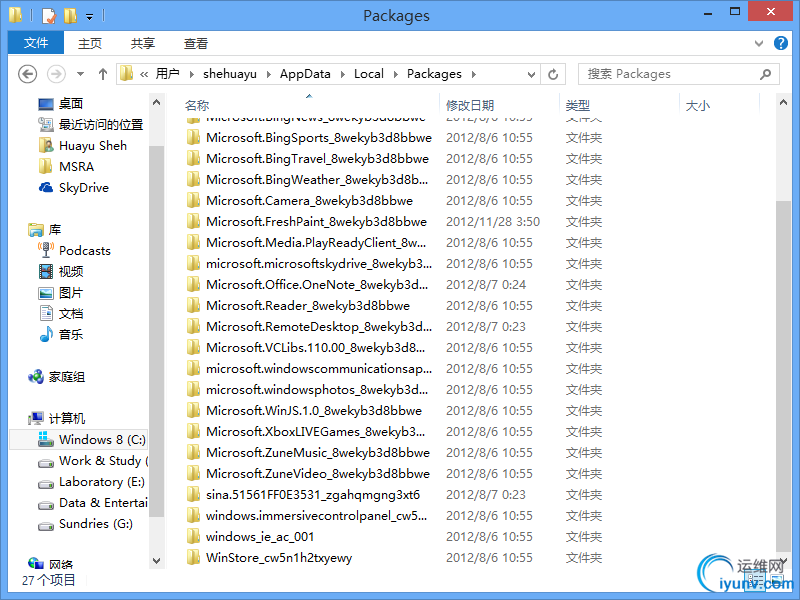Select sina.51561FF0E3531_zgahqmgng3xt6 folder

(313, 495)
